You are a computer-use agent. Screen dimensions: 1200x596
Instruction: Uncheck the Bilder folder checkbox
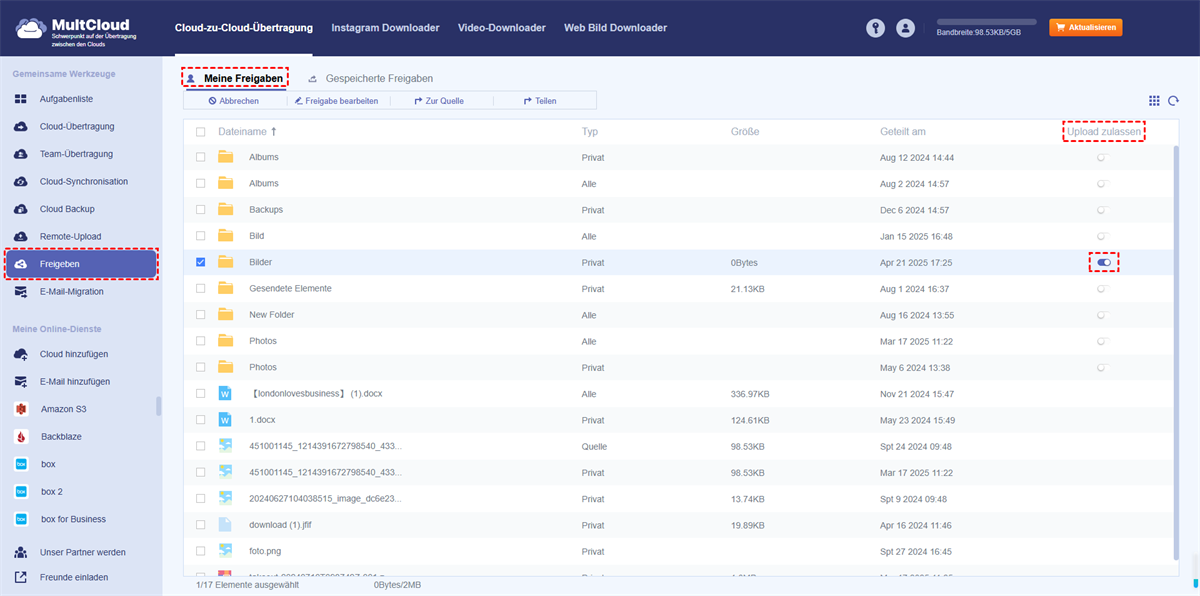point(201,262)
